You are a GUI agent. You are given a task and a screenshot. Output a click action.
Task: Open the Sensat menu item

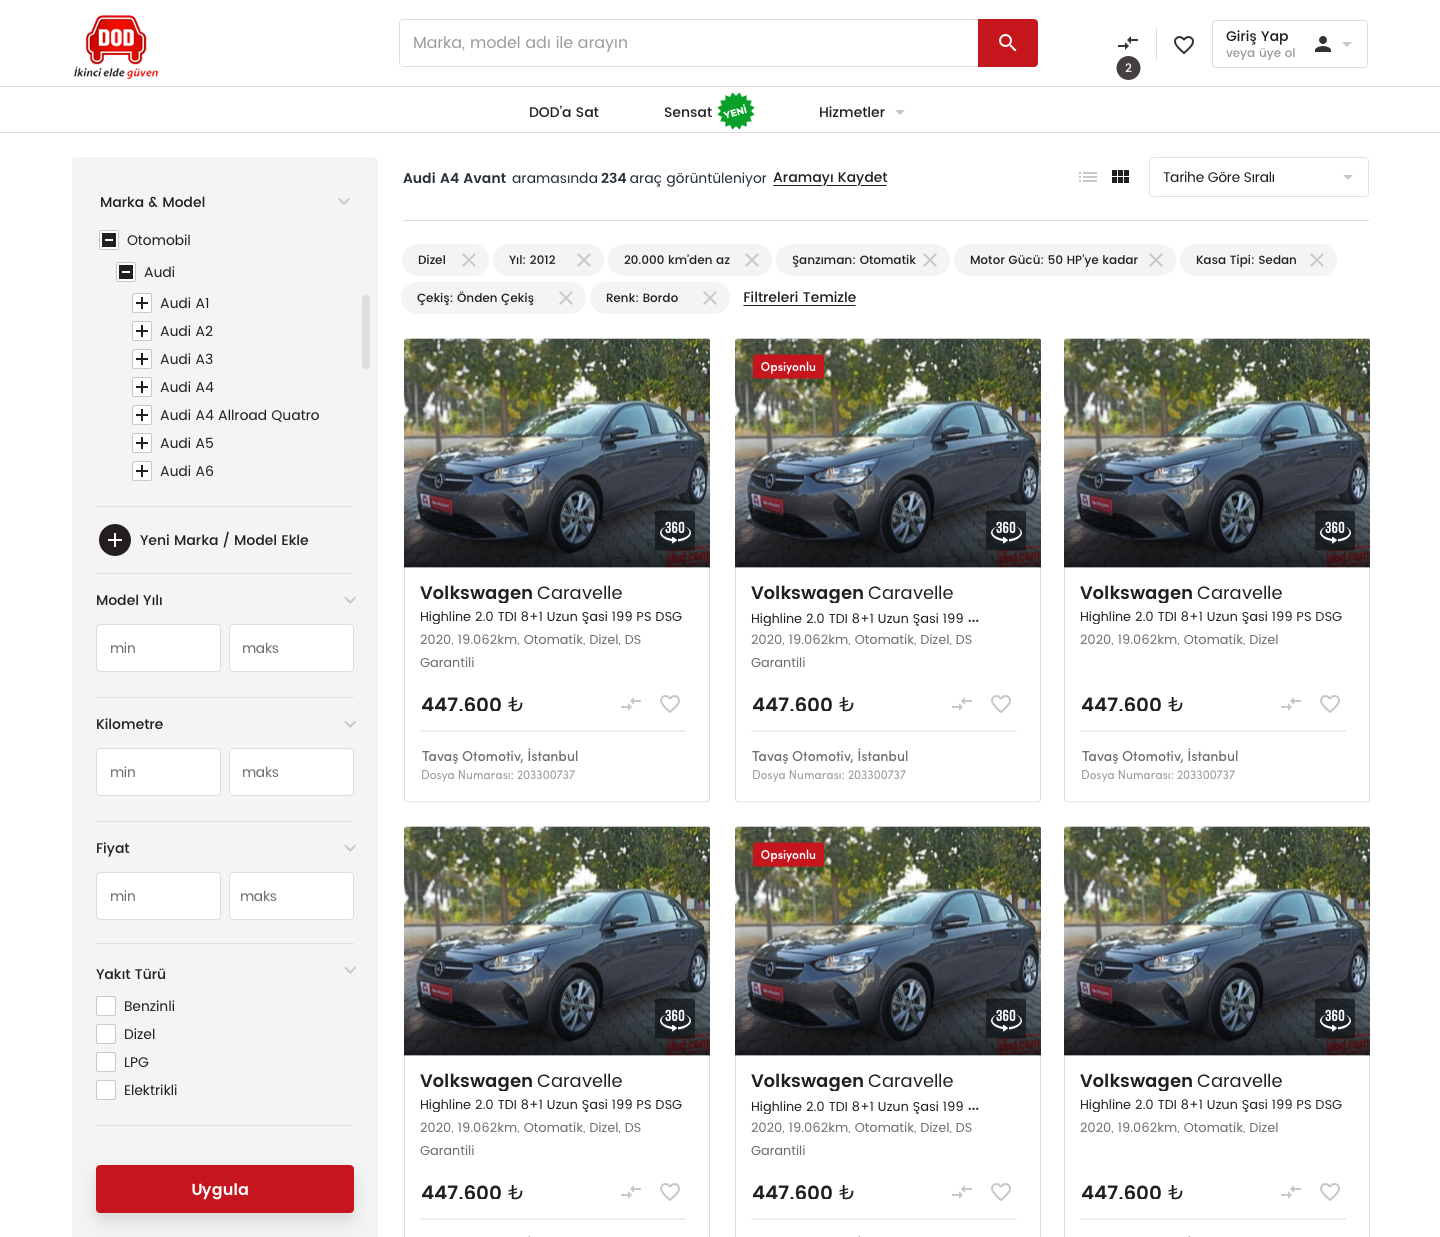(x=688, y=112)
